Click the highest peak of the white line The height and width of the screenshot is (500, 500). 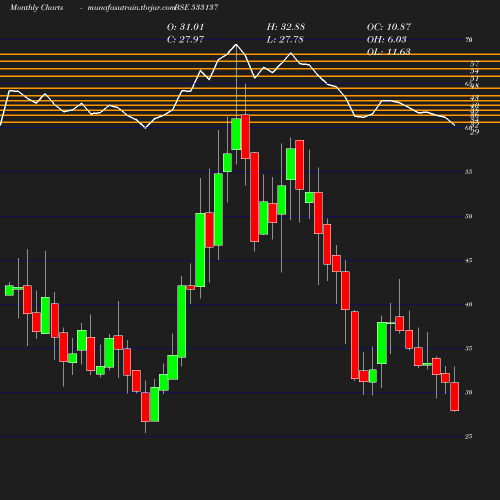point(236,44)
